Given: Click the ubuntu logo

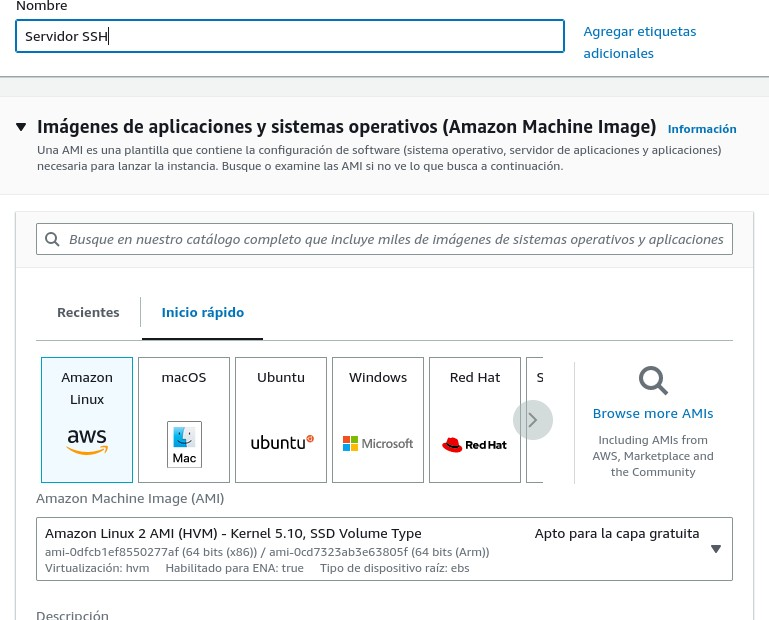Looking at the screenshot, I should (x=282, y=442).
